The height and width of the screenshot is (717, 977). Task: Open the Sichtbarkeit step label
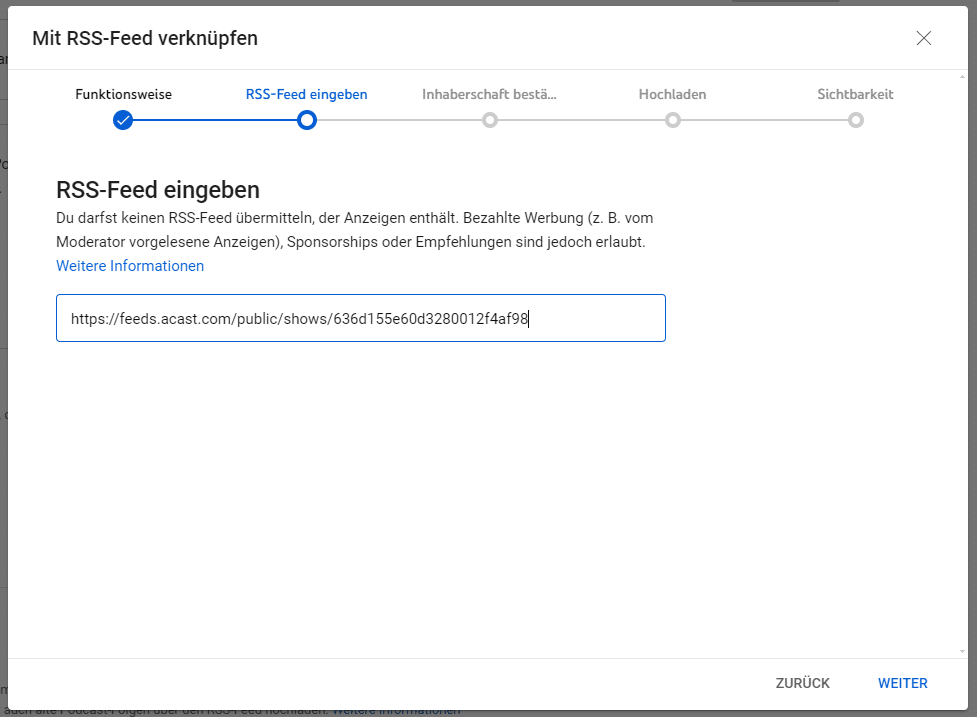(855, 95)
